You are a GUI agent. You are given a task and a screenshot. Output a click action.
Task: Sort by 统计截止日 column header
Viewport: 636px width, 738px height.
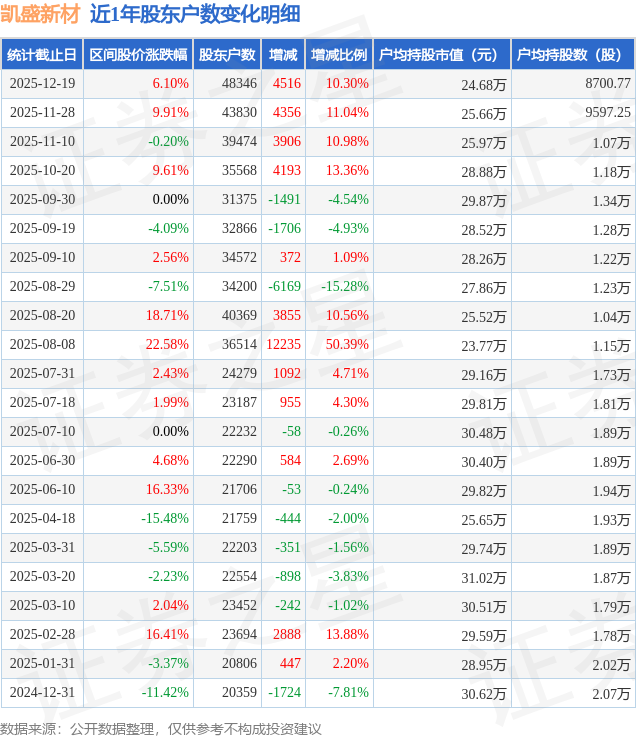41,55
